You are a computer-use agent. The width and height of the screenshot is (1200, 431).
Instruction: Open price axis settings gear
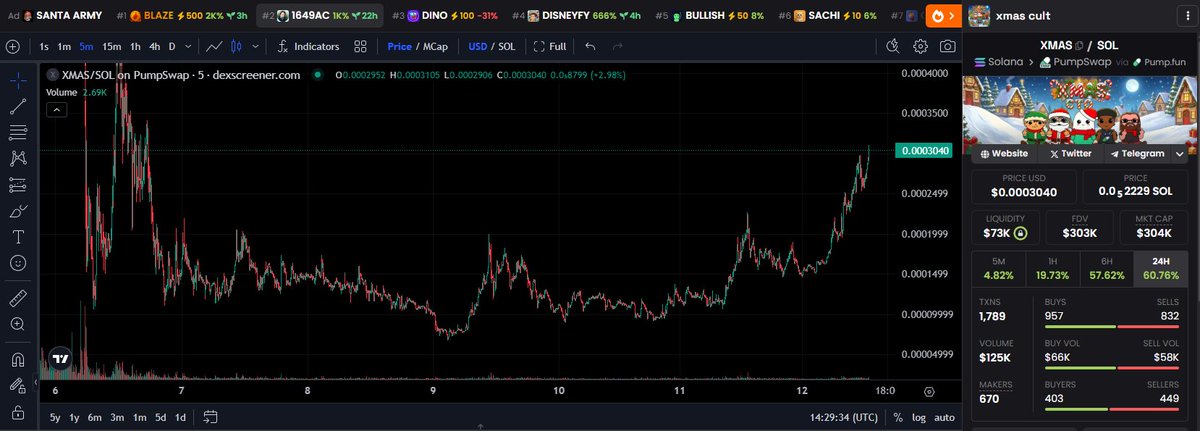[x=930, y=391]
